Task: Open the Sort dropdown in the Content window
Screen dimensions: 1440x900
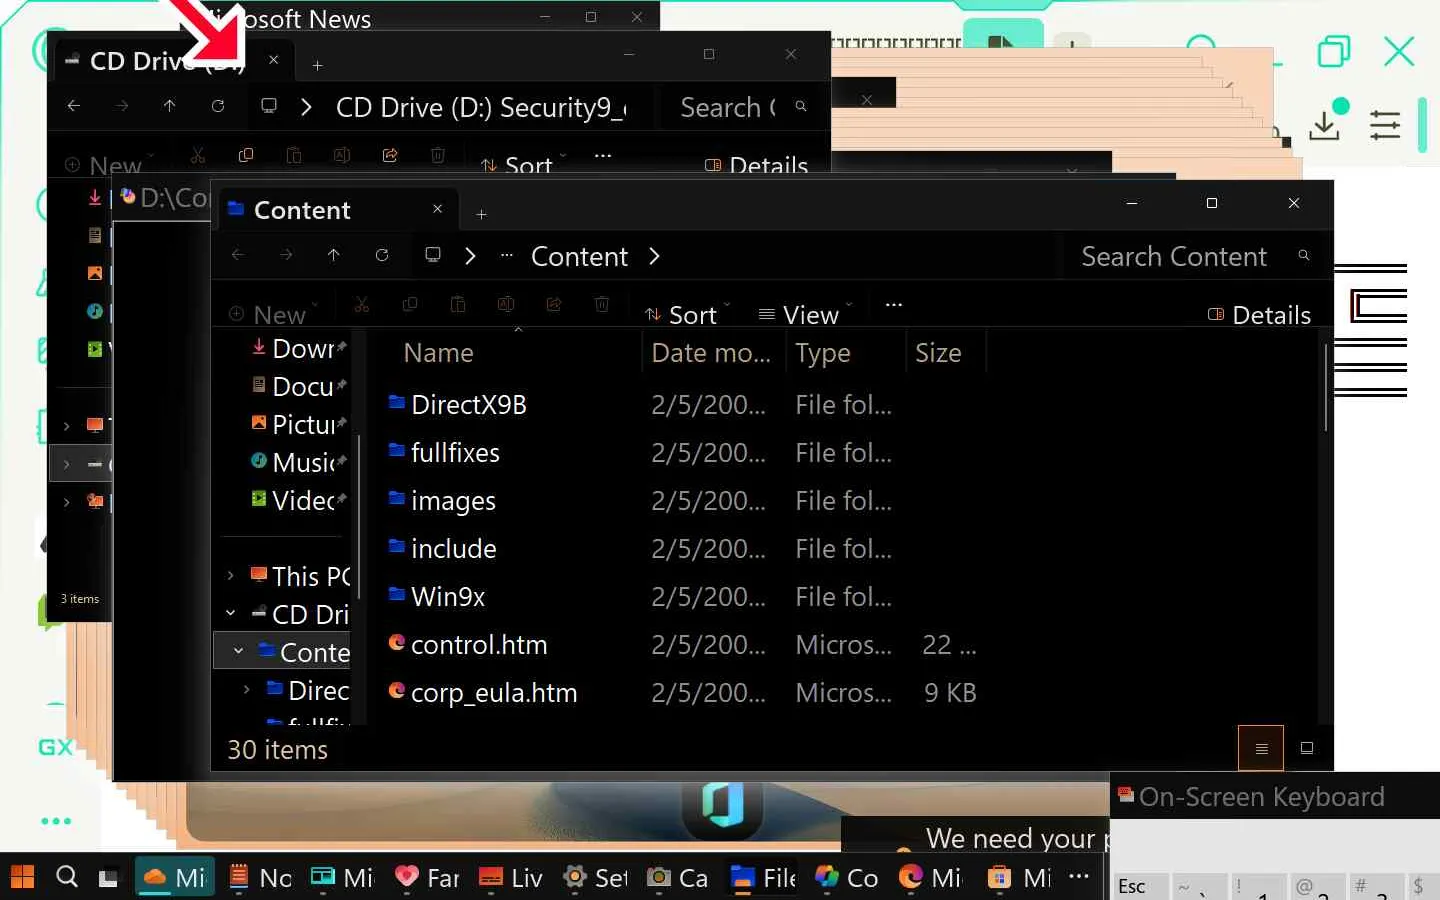Action: tap(689, 314)
